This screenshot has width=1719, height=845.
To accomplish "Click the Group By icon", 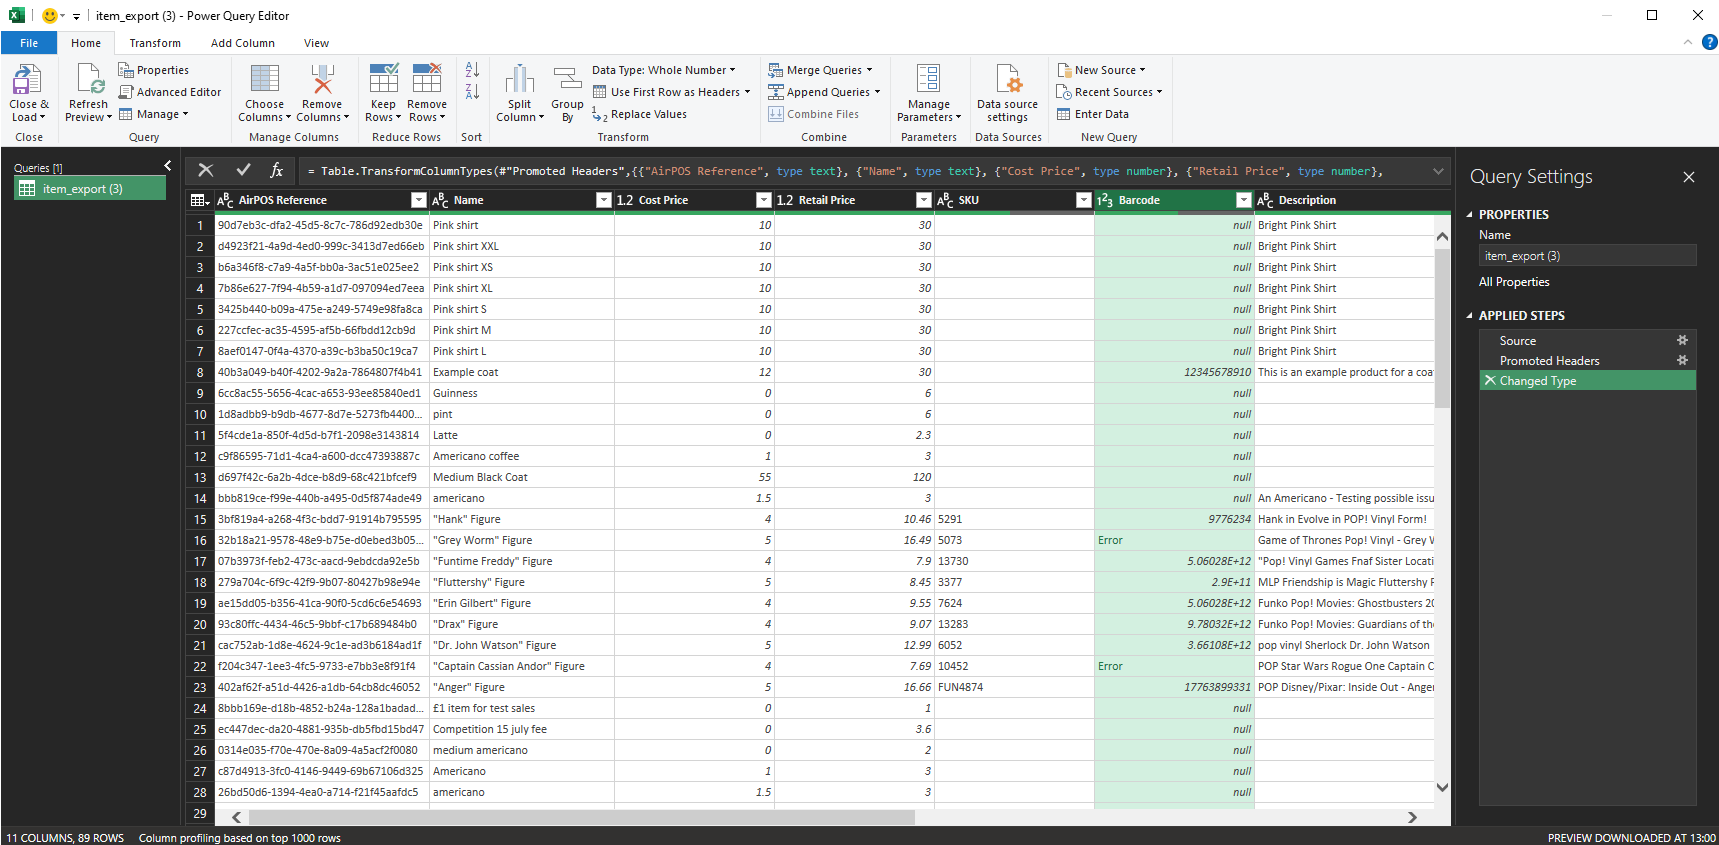I will pyautogui.click(x=567, y=80).
